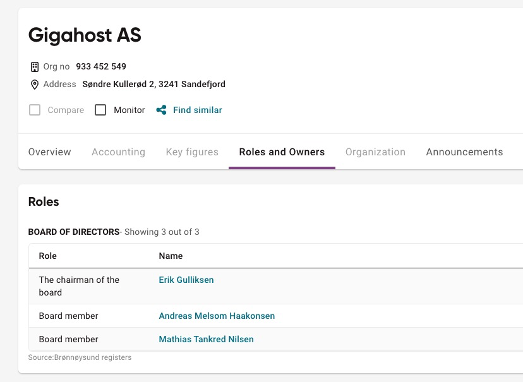Switch to the Overview tab
Image resolution: width=523 pixels, height=382 pixels.
pos(50,152)
